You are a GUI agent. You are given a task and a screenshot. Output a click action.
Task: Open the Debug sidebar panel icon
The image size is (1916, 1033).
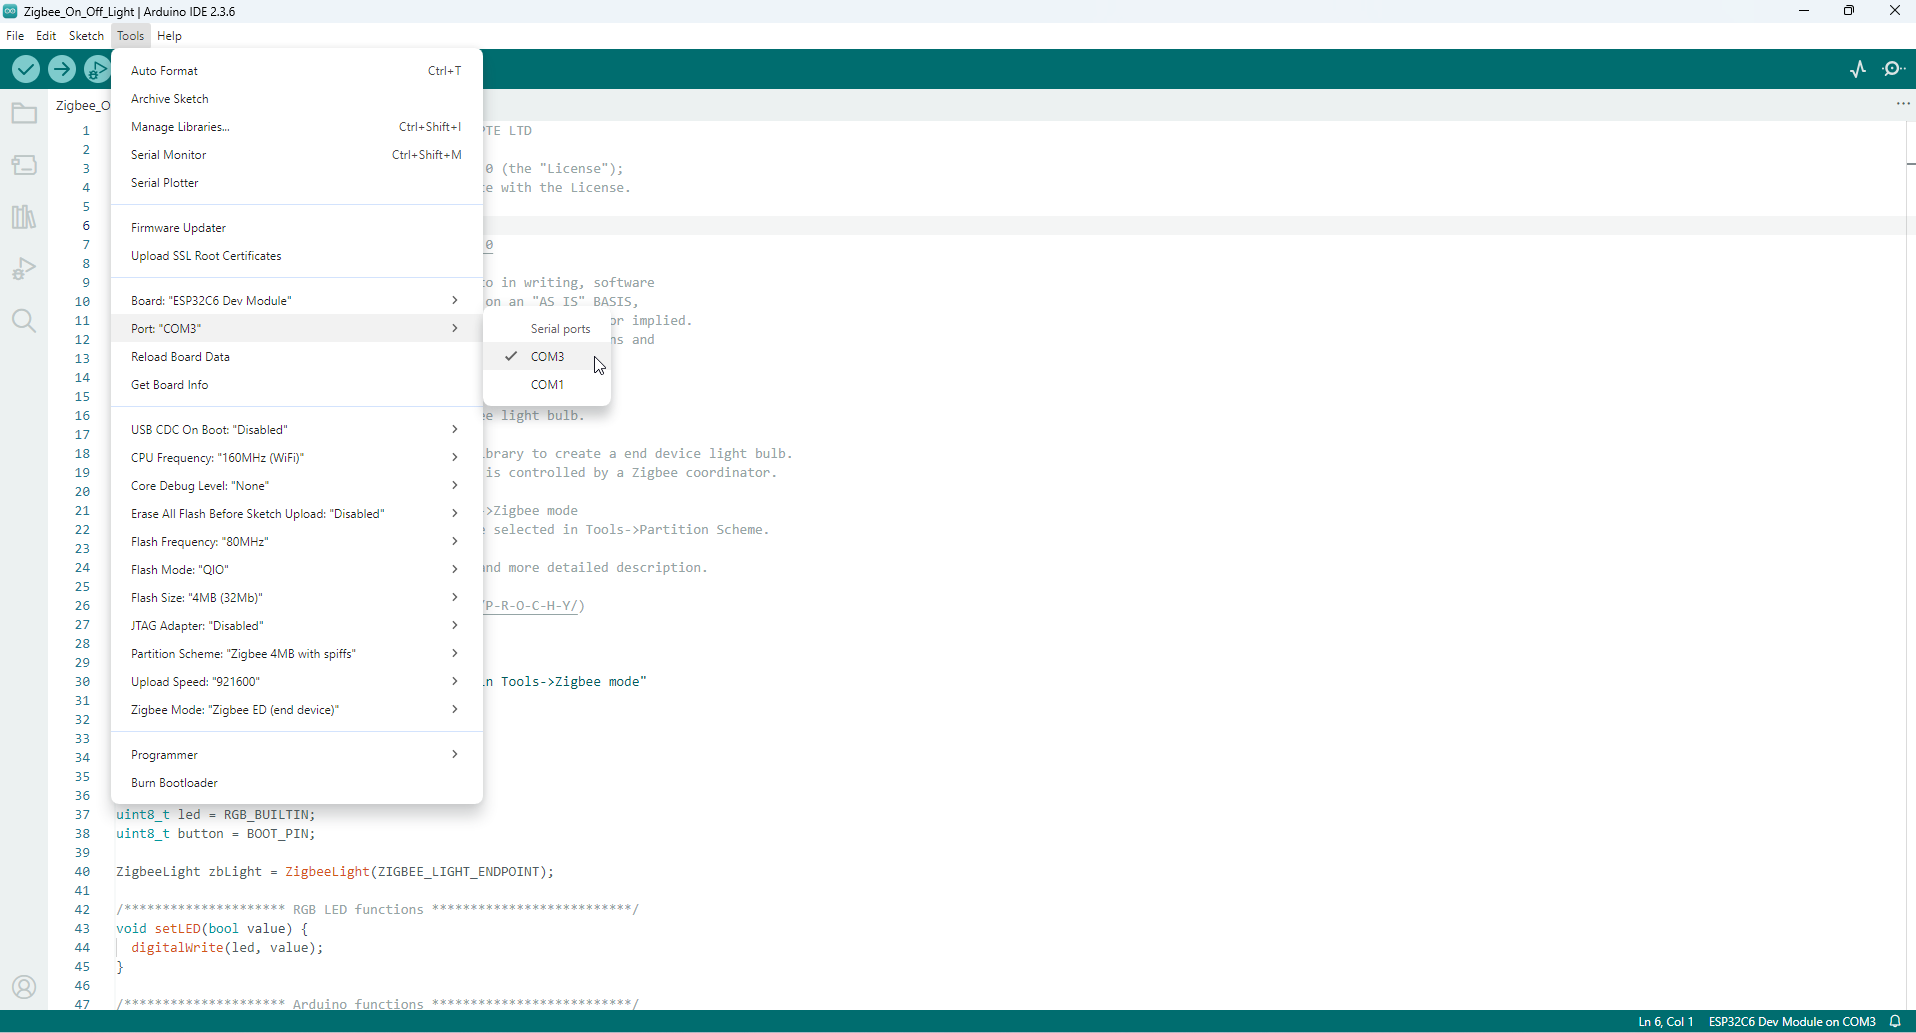24,269
